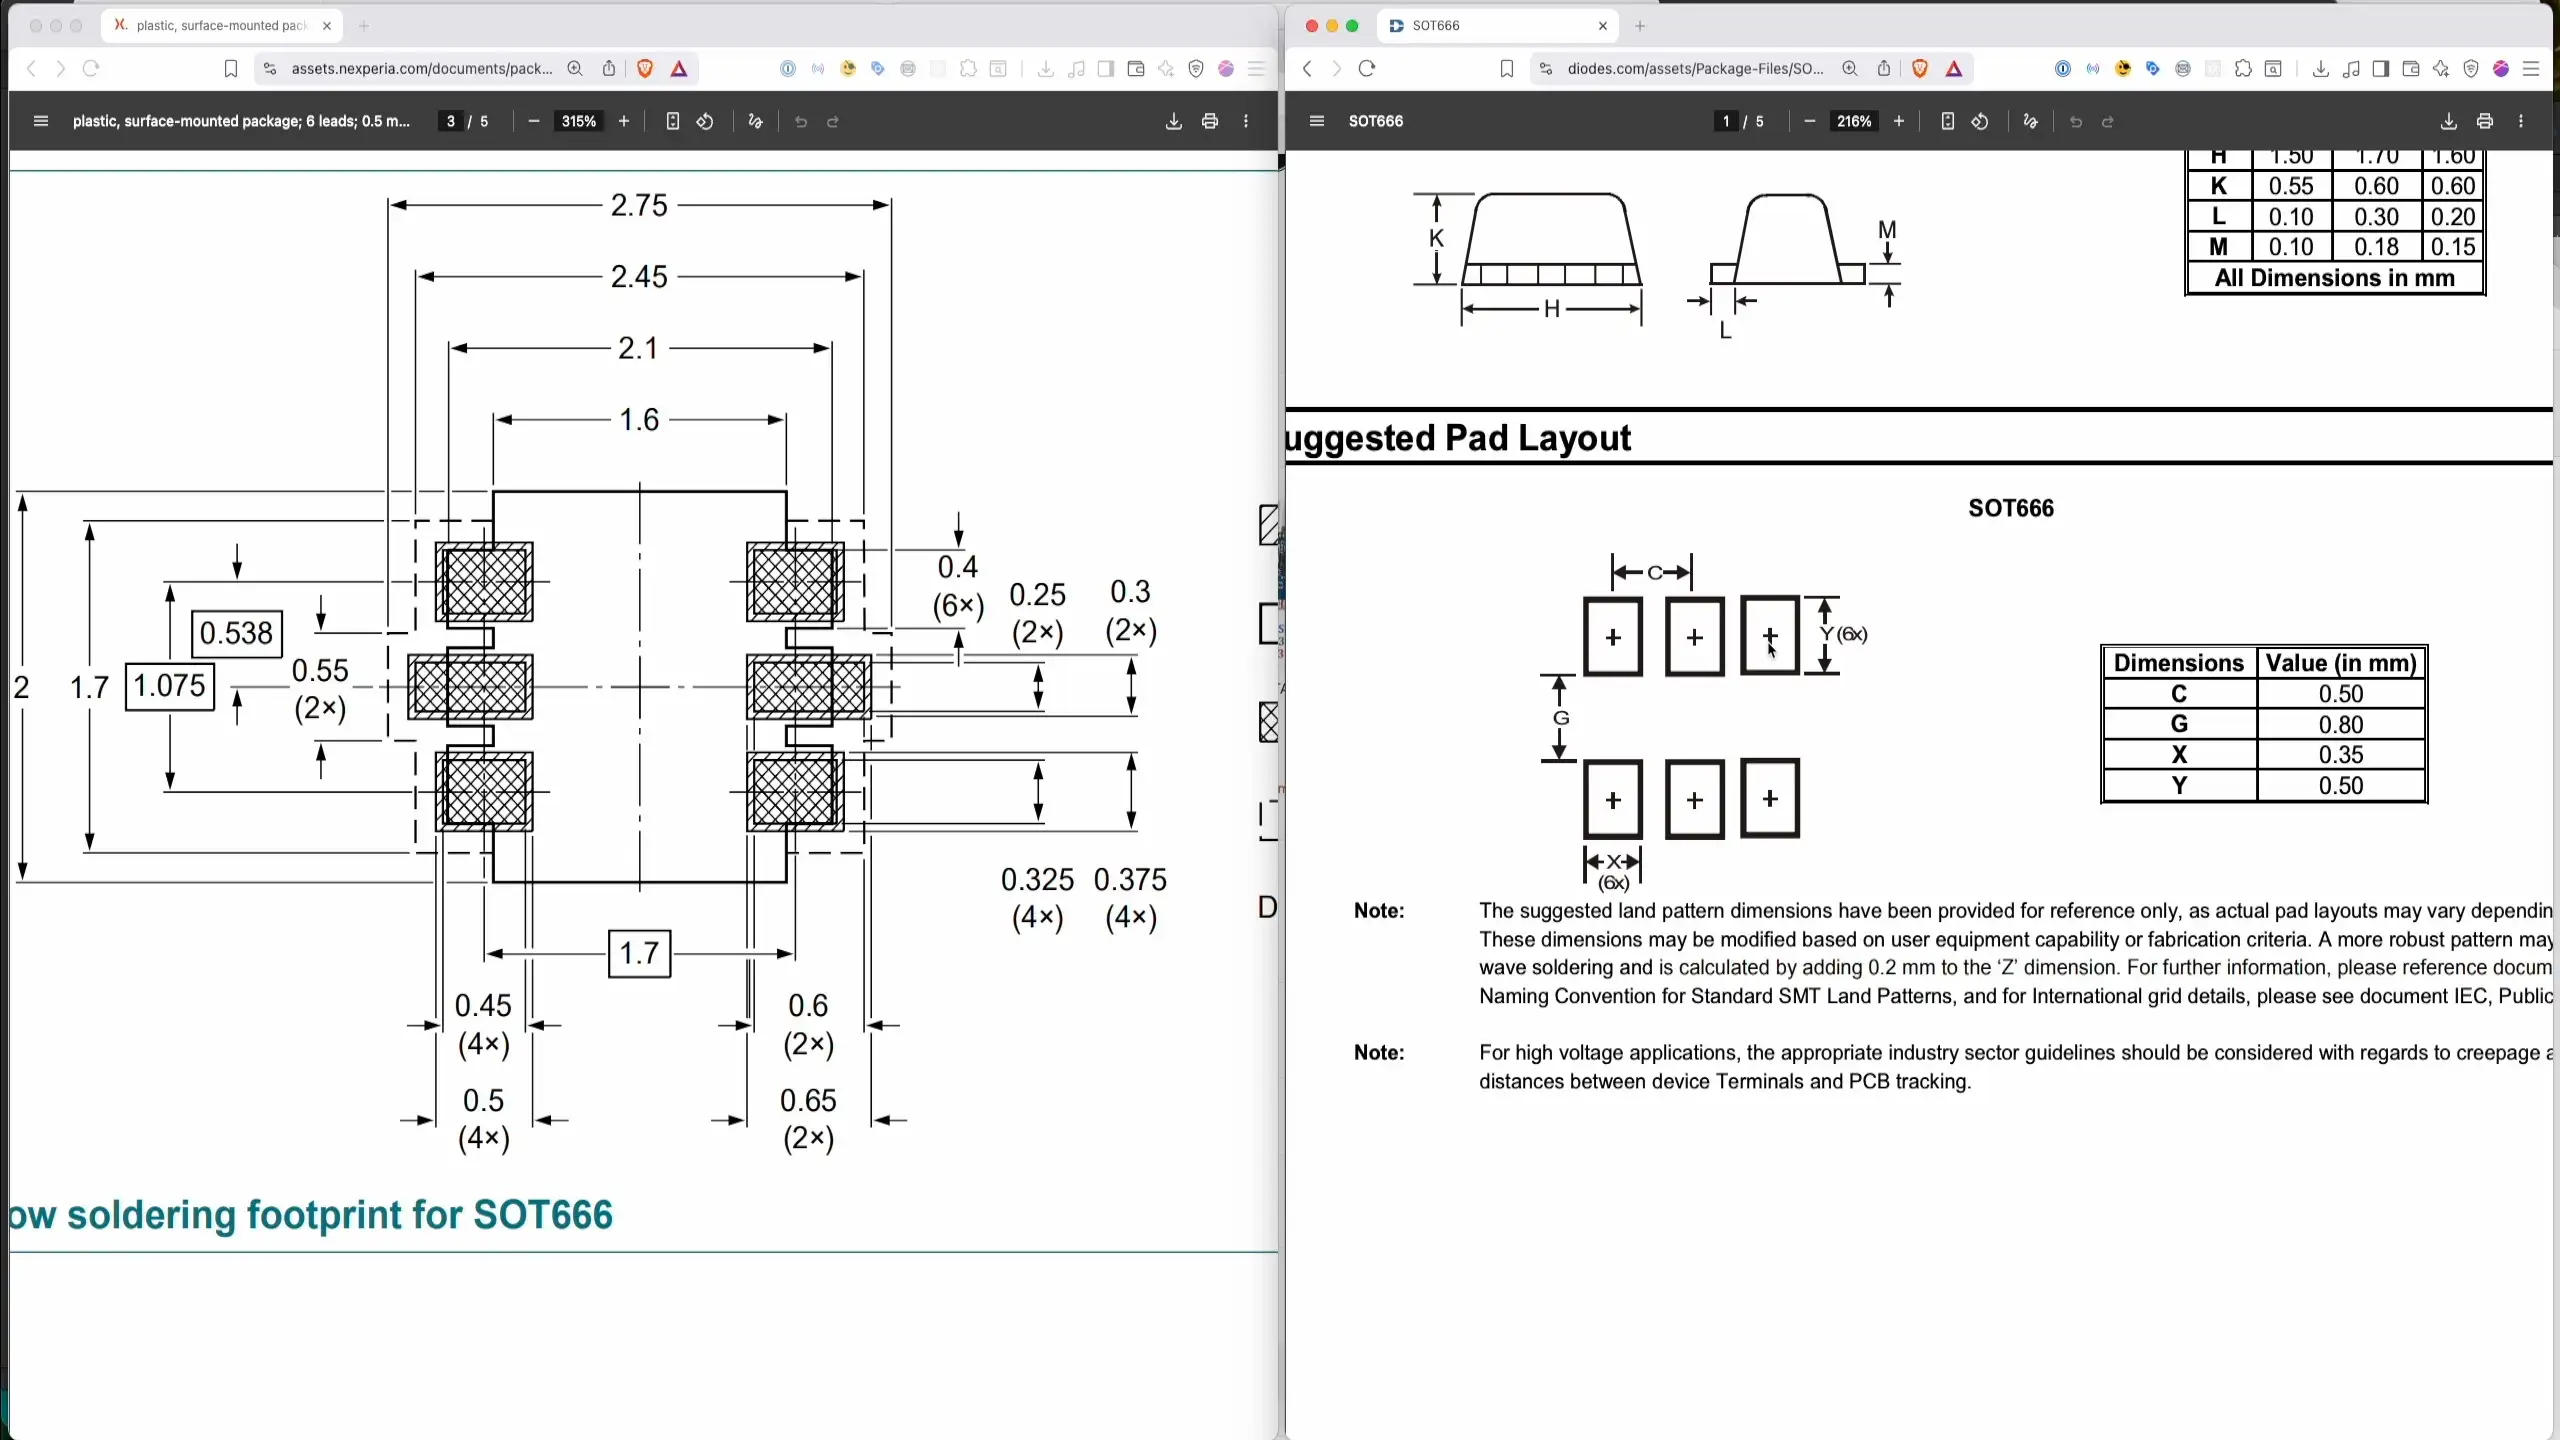Toggle the thumbnail sidebar in the SOT666 PDF viewer
Viewport: 2560px width, 1440px height.
(1316, 121)
